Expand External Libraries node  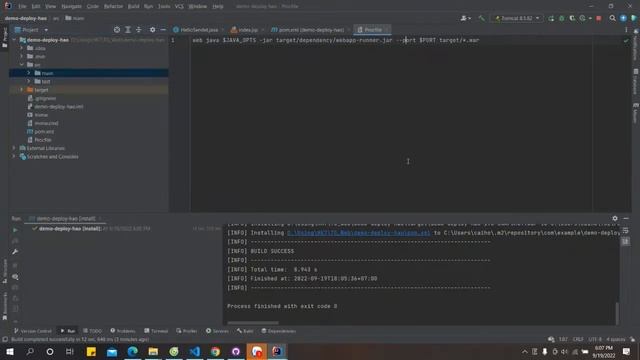[x=14, y=148]
